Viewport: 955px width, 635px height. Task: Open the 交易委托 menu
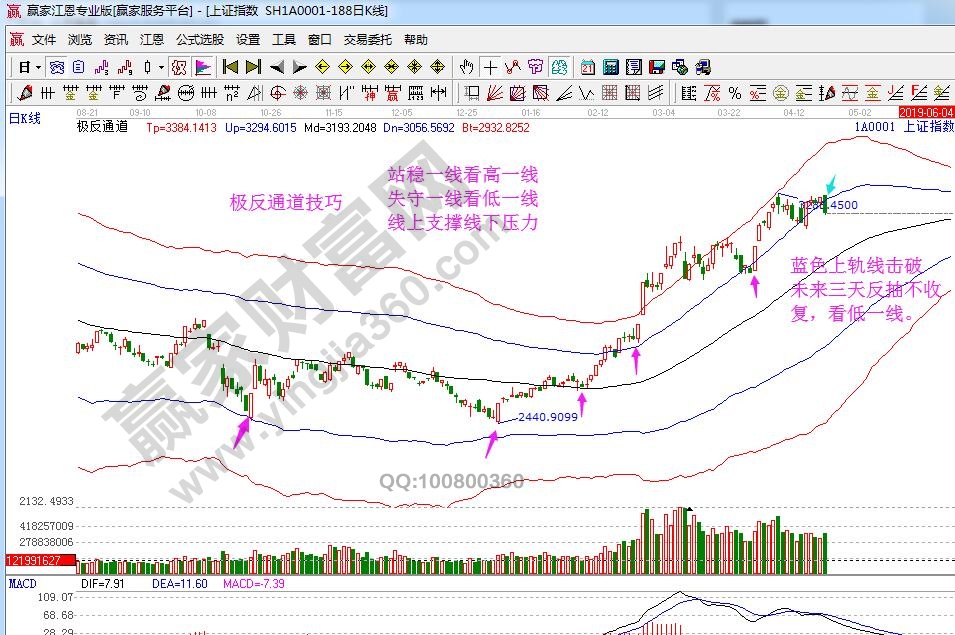point(369,40)
